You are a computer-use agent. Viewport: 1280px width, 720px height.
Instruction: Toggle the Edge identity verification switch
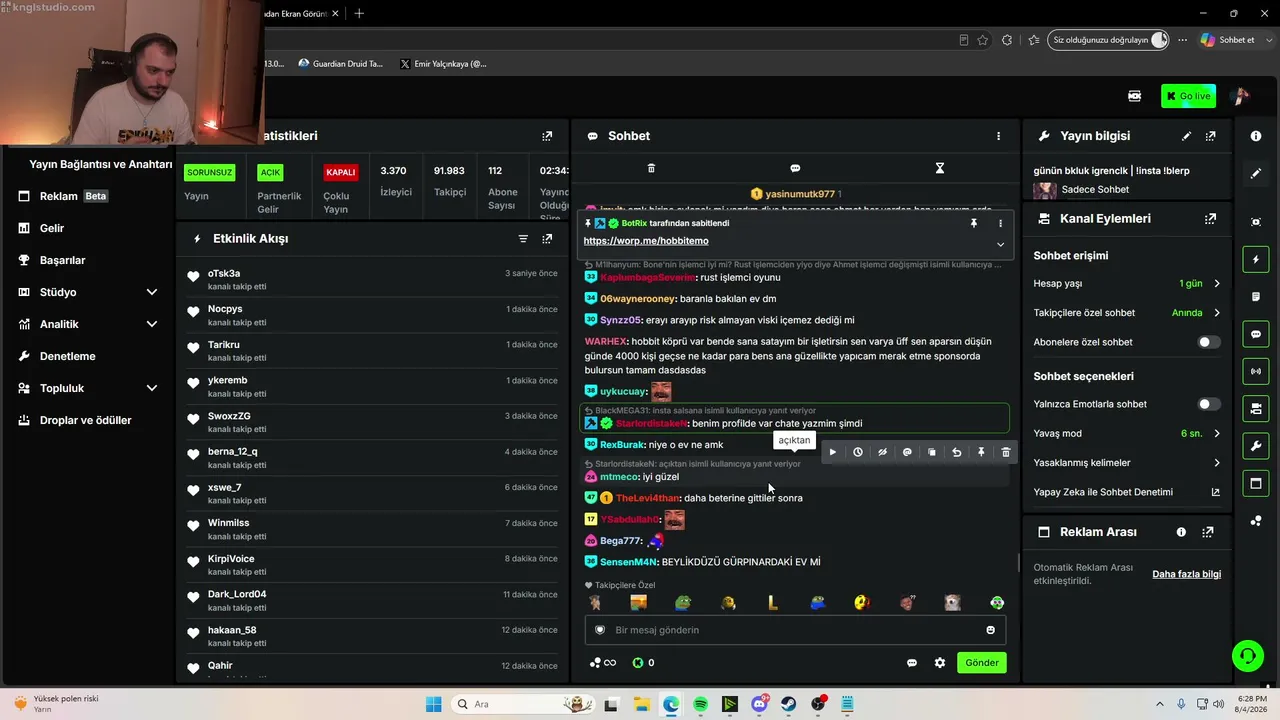click(x=1159, y=40)
